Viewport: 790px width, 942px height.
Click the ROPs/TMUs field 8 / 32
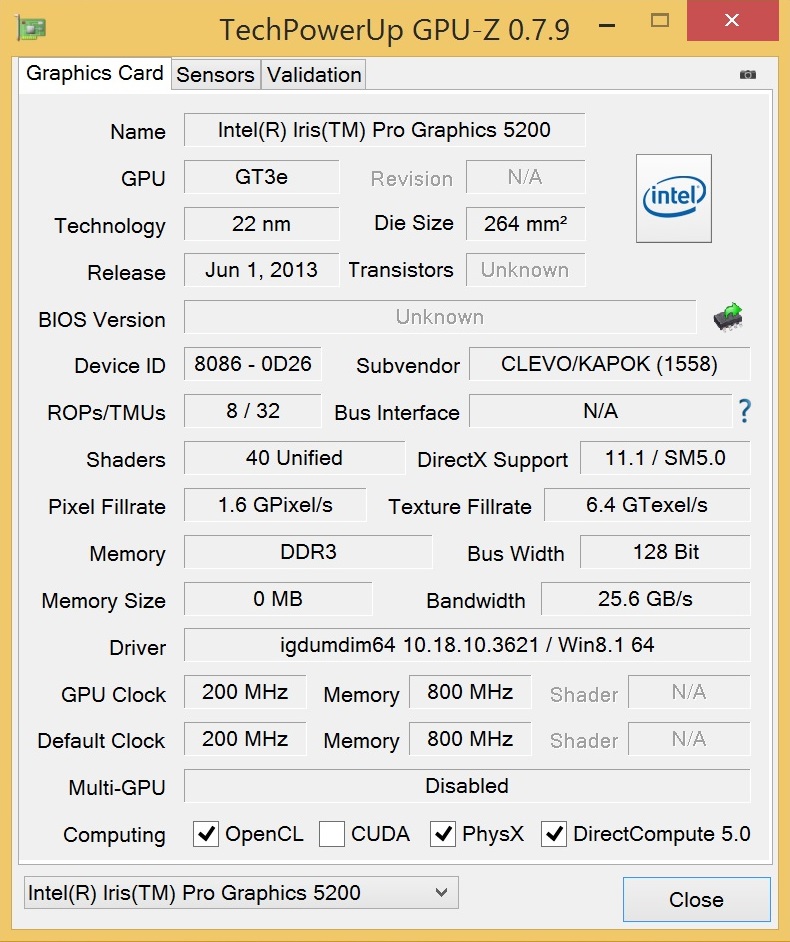252,411
